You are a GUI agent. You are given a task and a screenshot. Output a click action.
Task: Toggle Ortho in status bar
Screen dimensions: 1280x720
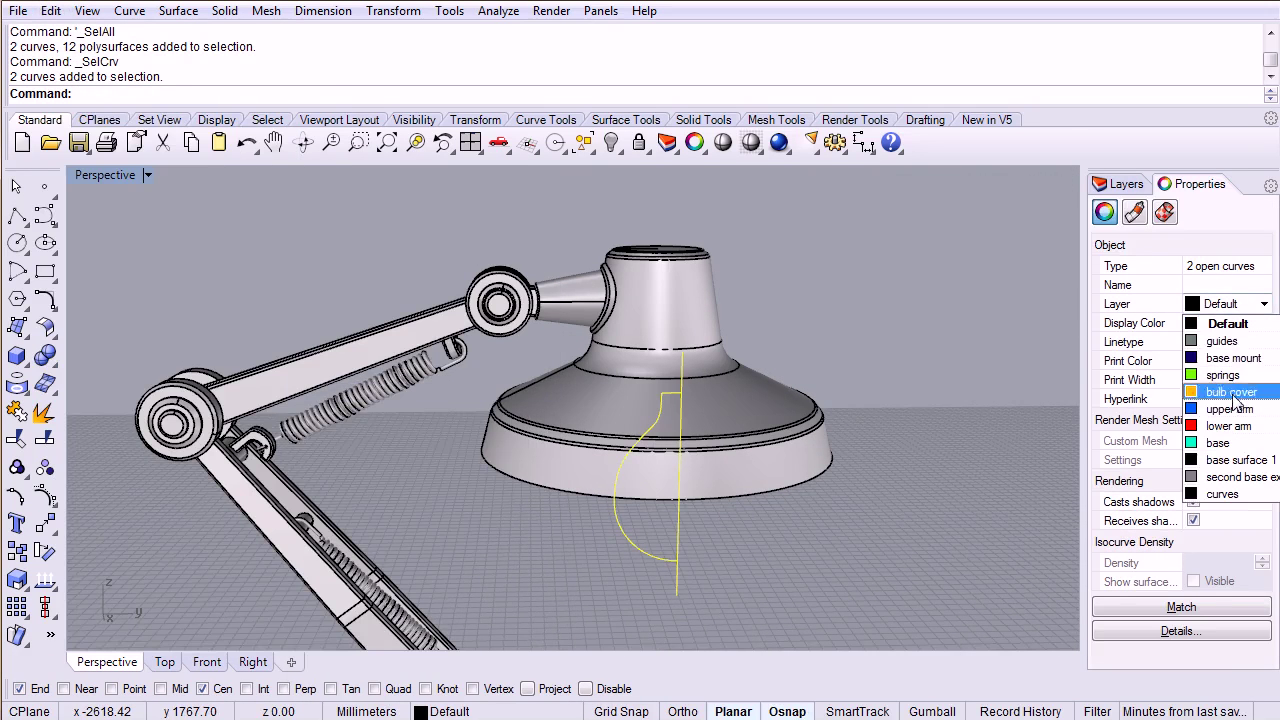683,712
